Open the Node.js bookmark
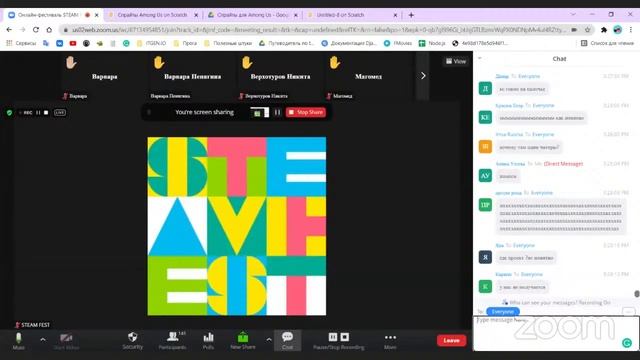This screenshot has width=640, height=360. coord(432,43)
